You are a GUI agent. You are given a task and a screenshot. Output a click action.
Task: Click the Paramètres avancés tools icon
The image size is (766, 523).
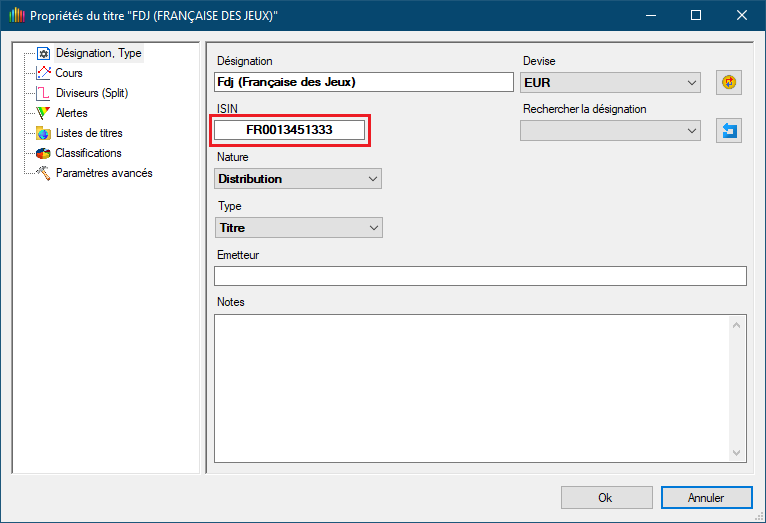point(43,173)
